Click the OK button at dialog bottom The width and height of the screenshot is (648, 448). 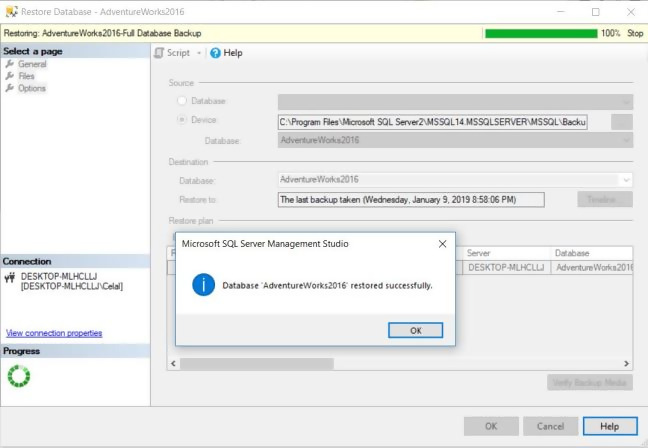pyautogui.click(x=491, y=426)
